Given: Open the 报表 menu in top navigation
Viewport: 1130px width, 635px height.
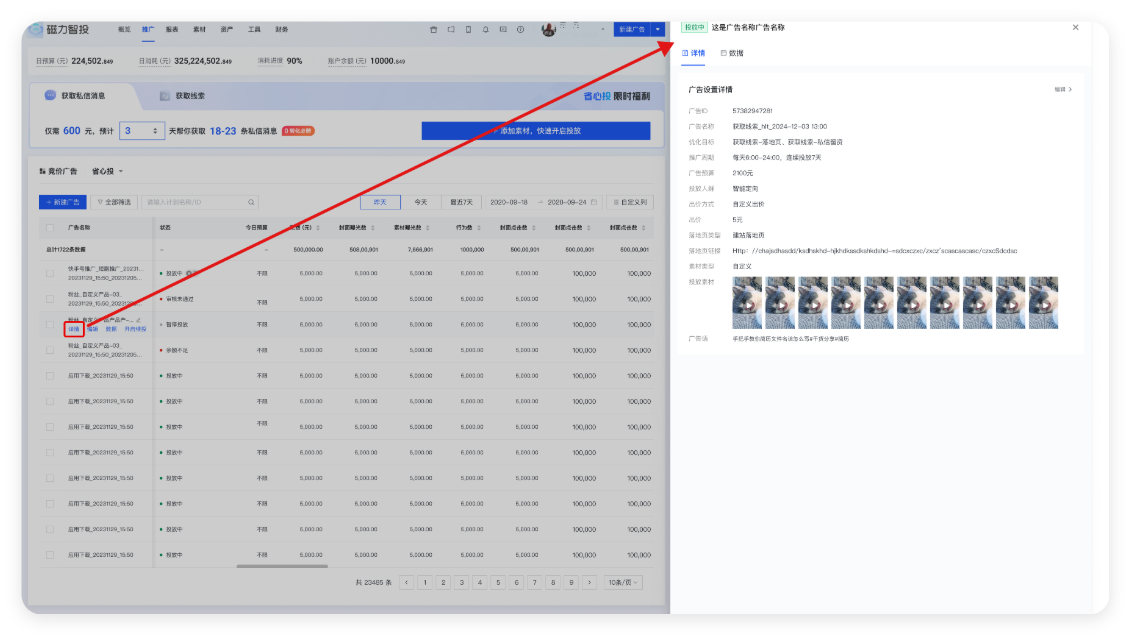Looking at the screenshot, I should pyautogui.click(x=172, y=30).
